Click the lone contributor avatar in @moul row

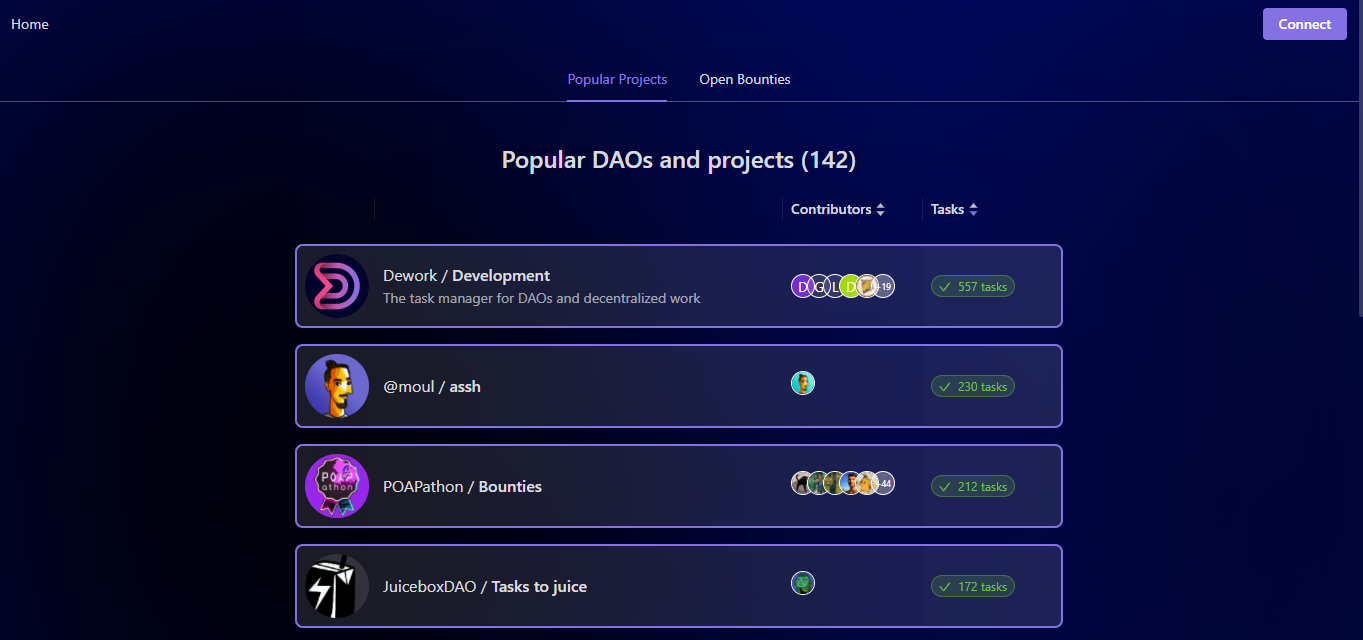click(803, 383)
